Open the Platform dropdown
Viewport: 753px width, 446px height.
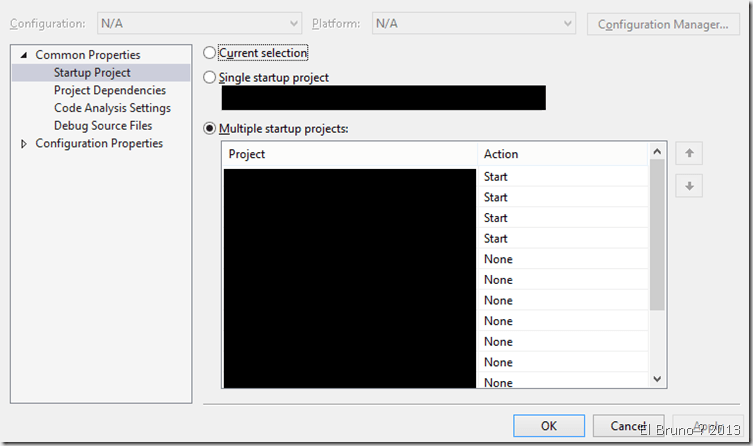(x=473, y=23)
